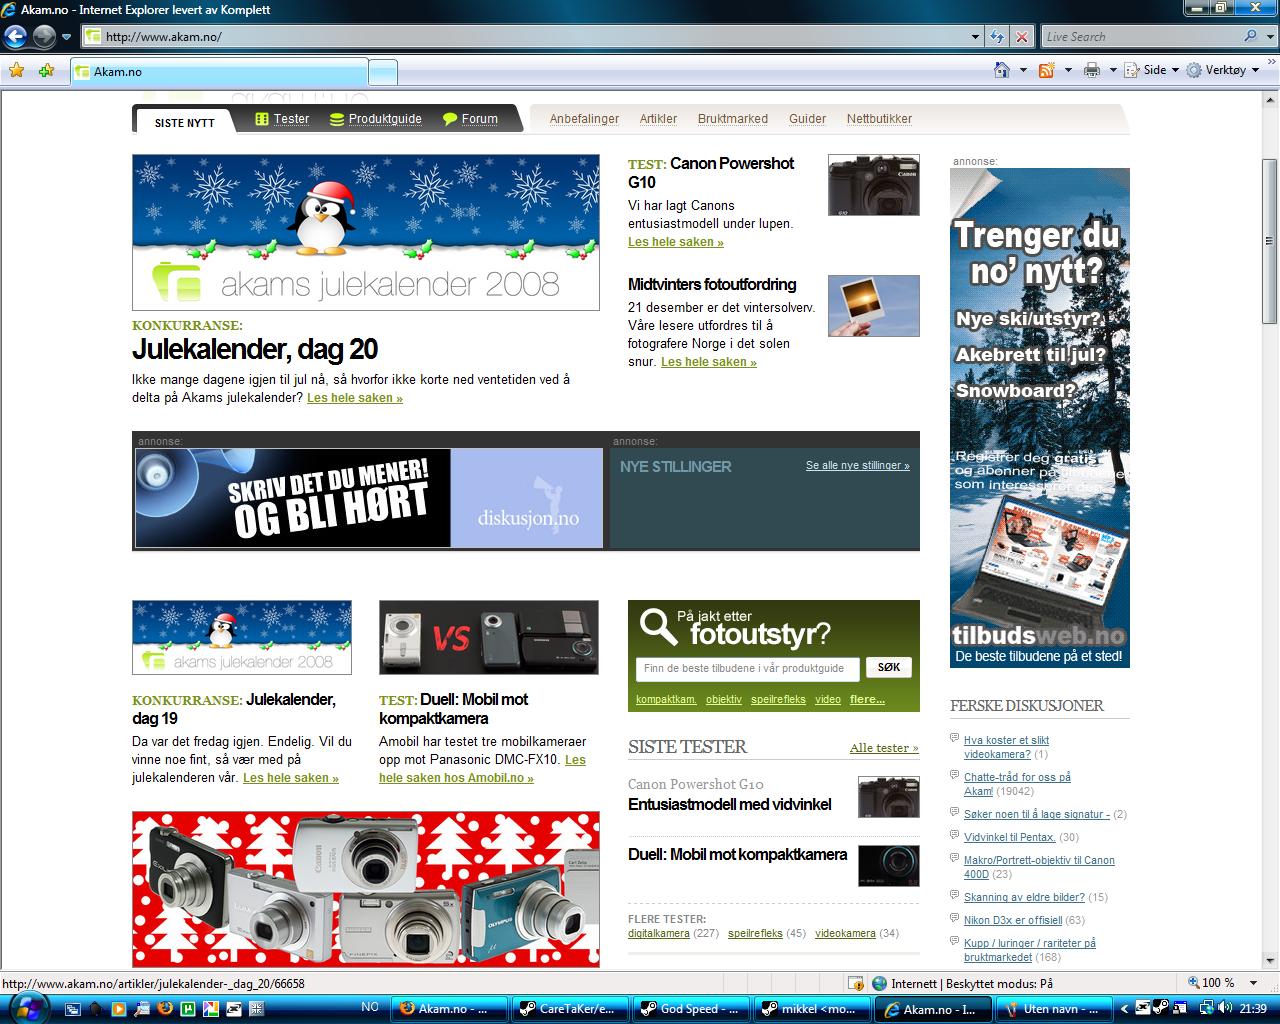
Task: Click the SØK search button
Action: (889, 667)
